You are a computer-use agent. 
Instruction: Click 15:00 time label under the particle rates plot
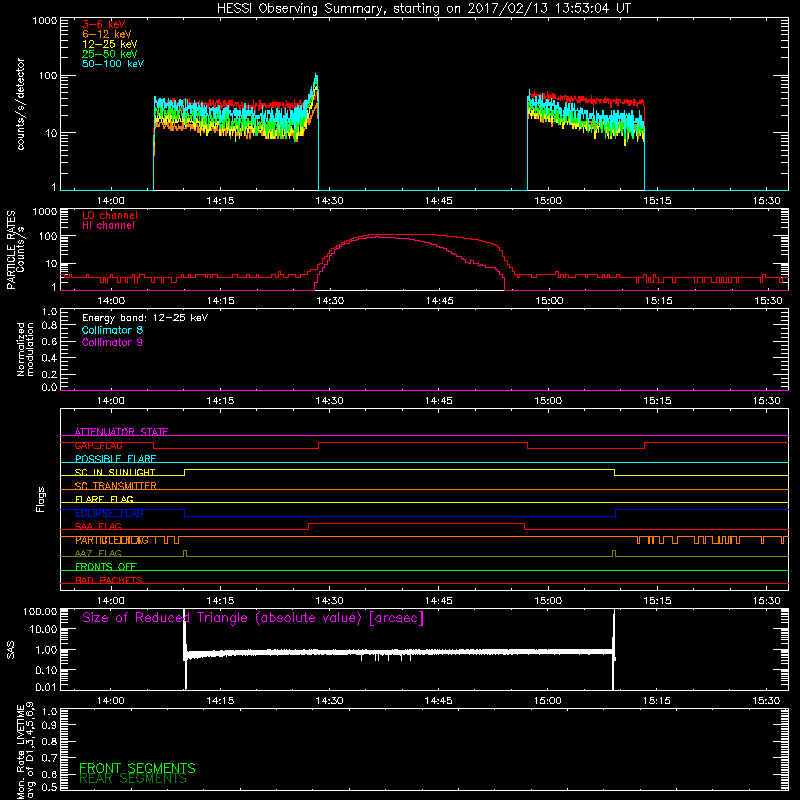(549, 301)
